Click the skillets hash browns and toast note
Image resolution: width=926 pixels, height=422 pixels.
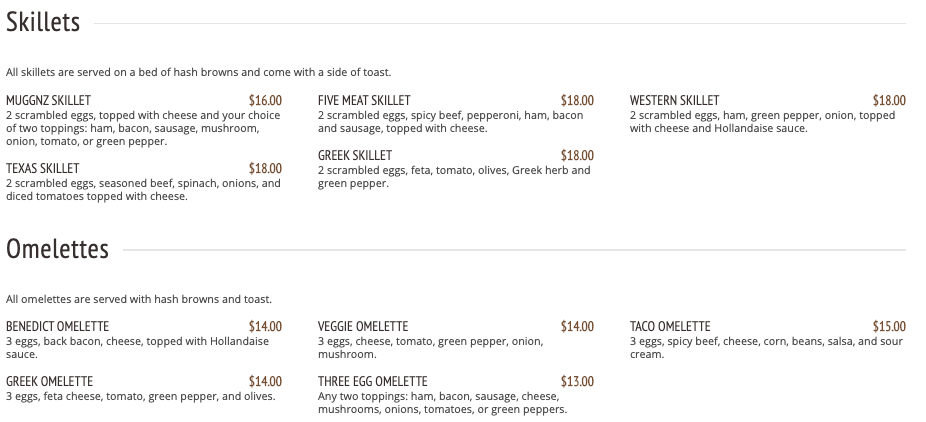(198, 72)
